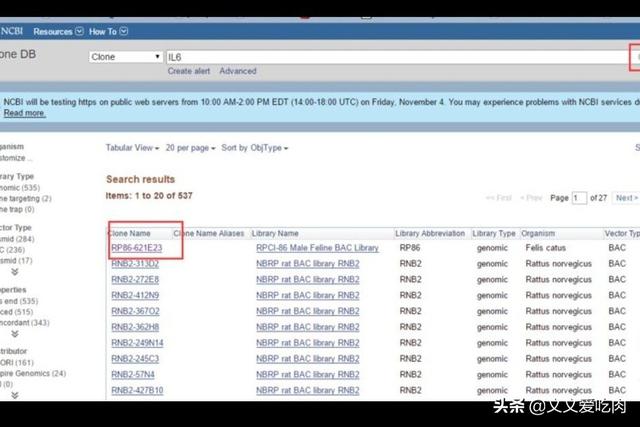Screen dimensions: 640x427
Task: Open the Clone database dropdown
Action: tap(125, 57)
